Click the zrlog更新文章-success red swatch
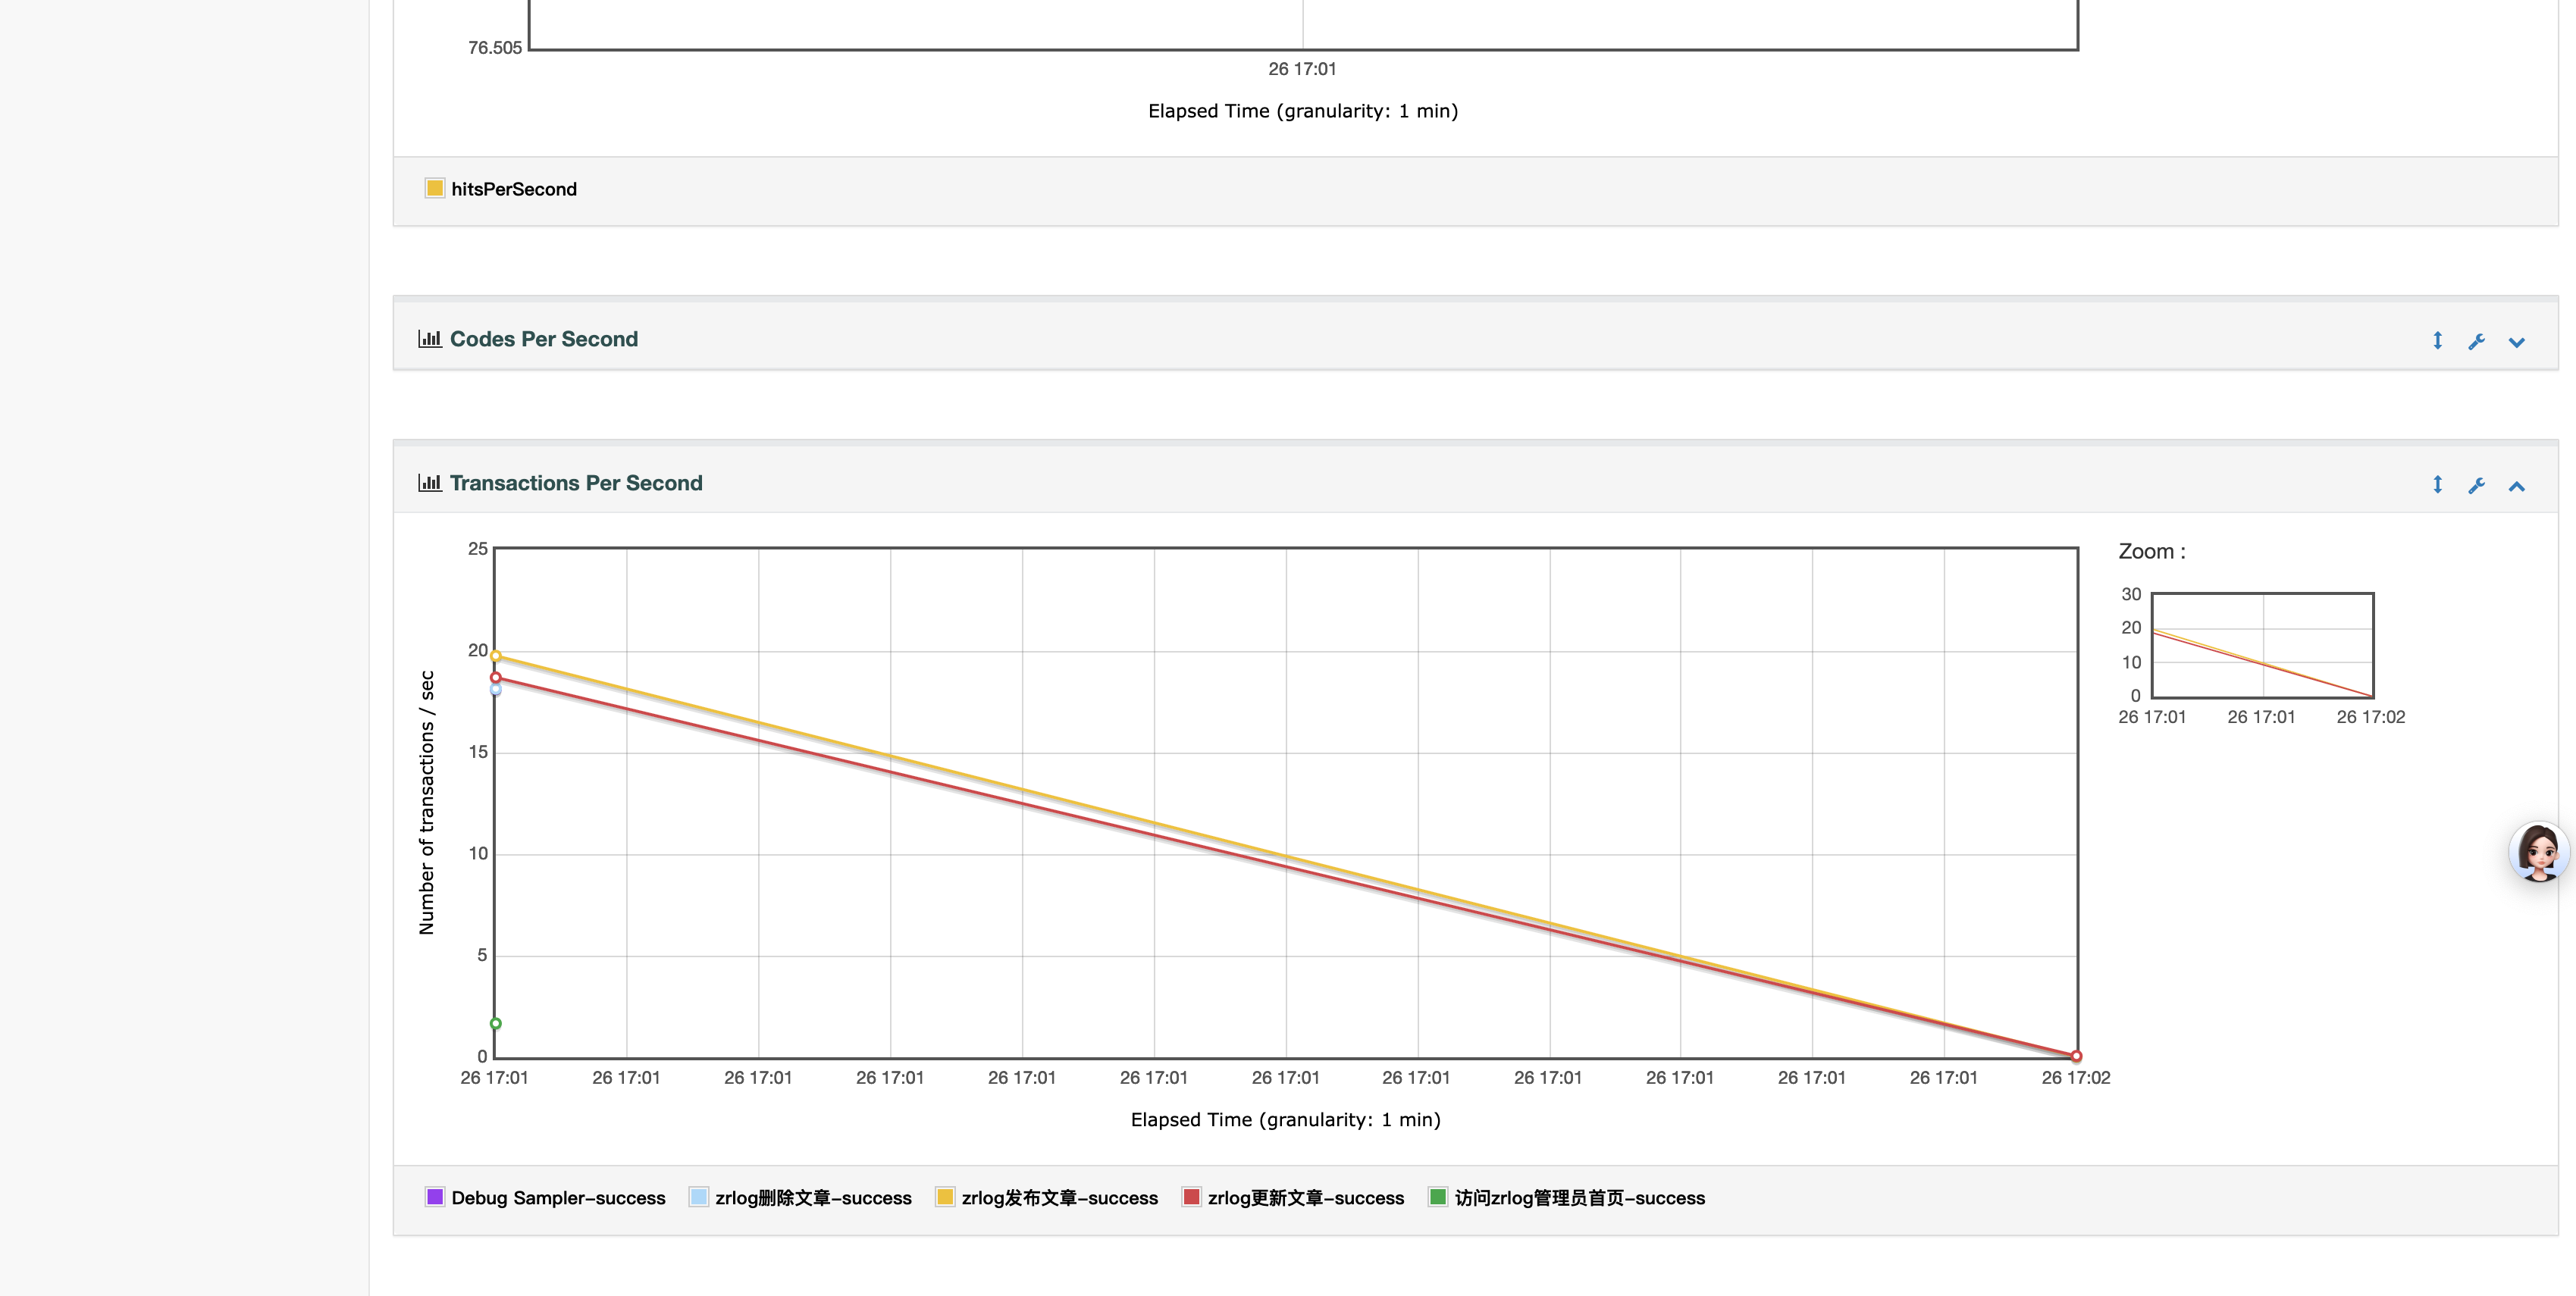 click(1191, 1196)
